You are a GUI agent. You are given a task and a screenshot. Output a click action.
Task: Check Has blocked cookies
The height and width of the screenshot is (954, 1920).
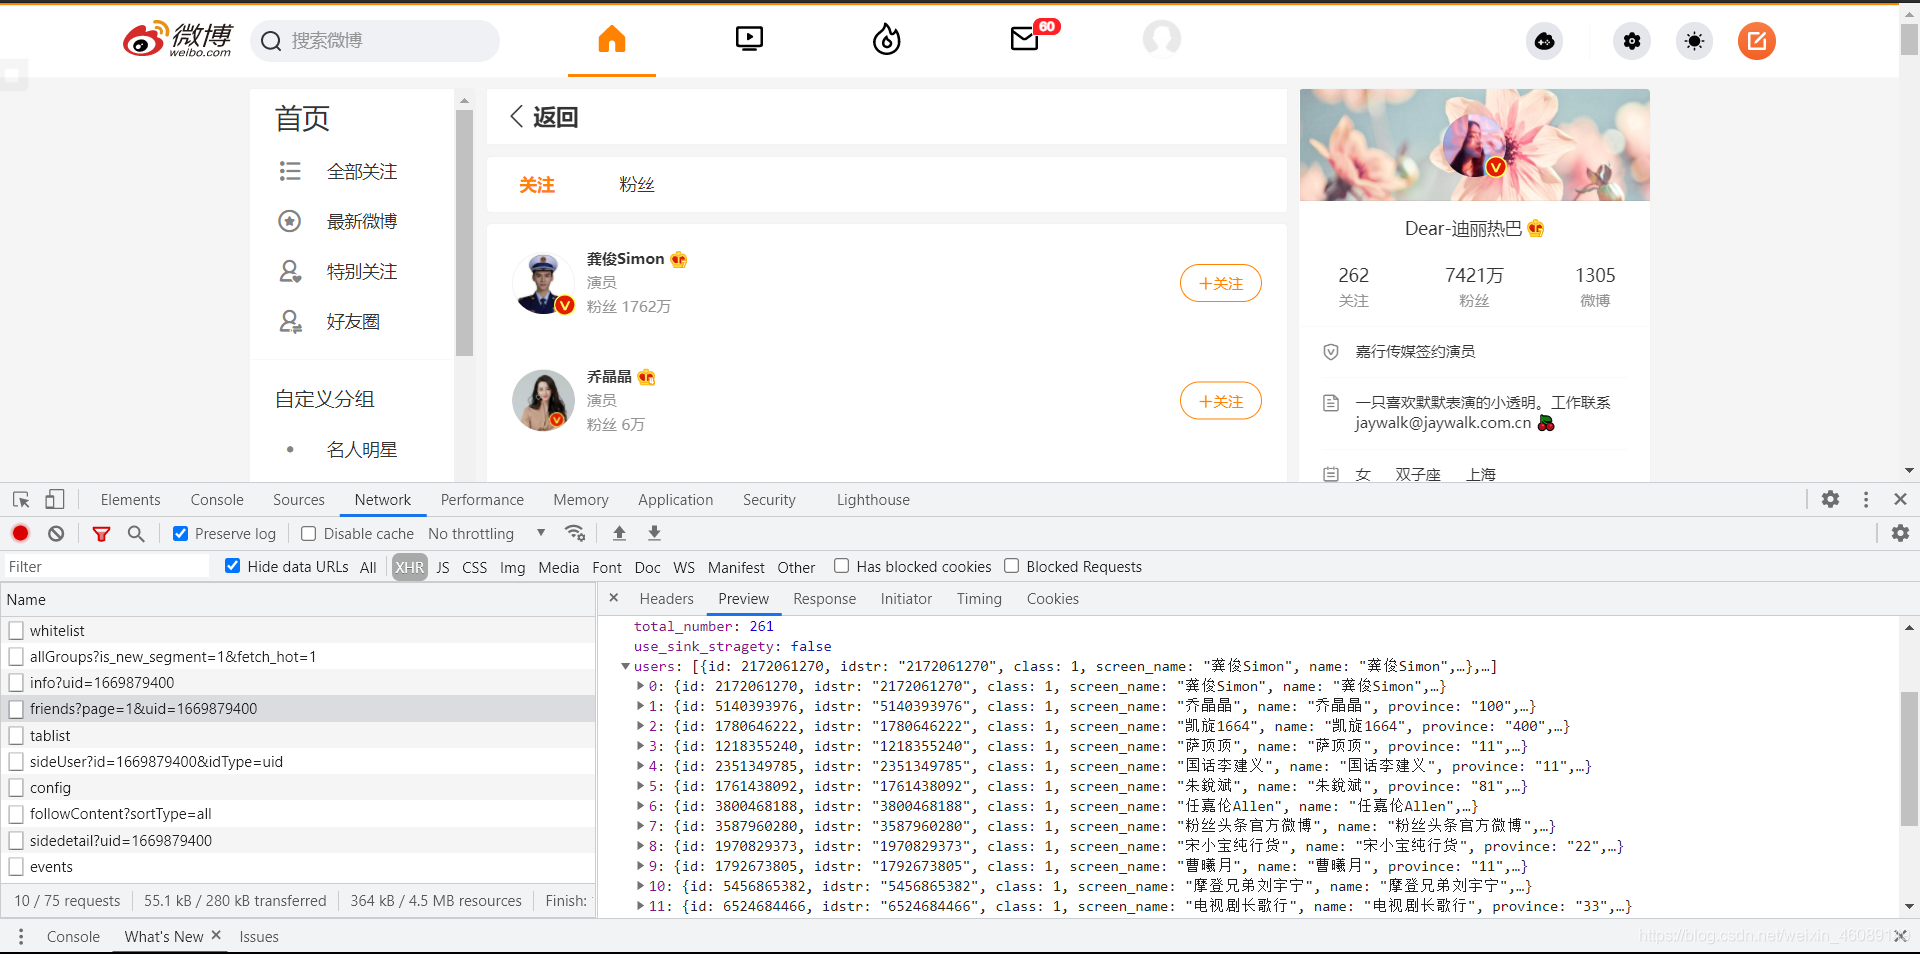tap(842, 566)
